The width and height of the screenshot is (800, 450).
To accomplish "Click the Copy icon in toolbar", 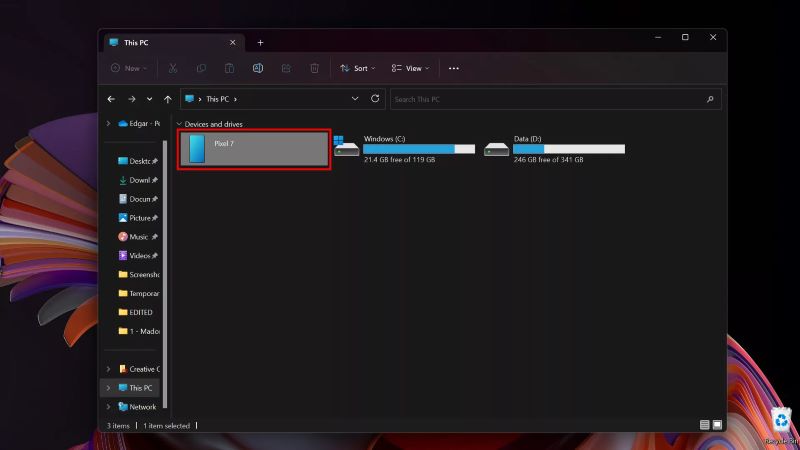I will click(201, 68).
